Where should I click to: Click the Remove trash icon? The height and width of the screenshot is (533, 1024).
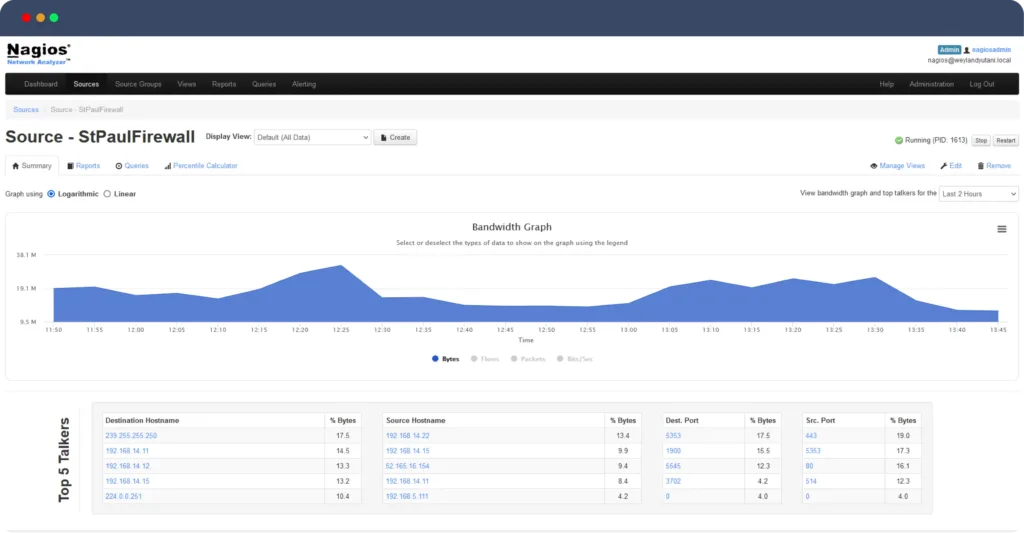(981, 166)
